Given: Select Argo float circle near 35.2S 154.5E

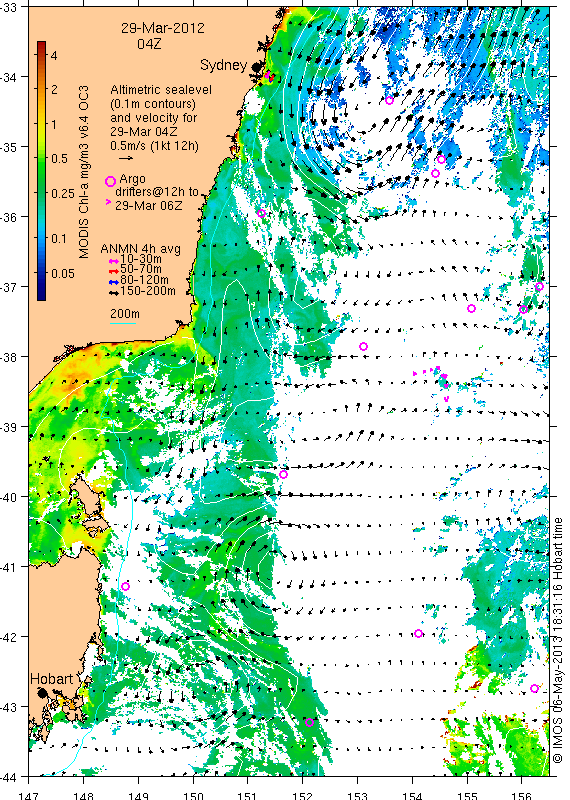Looking at the screenshot, I should (441, 160).
